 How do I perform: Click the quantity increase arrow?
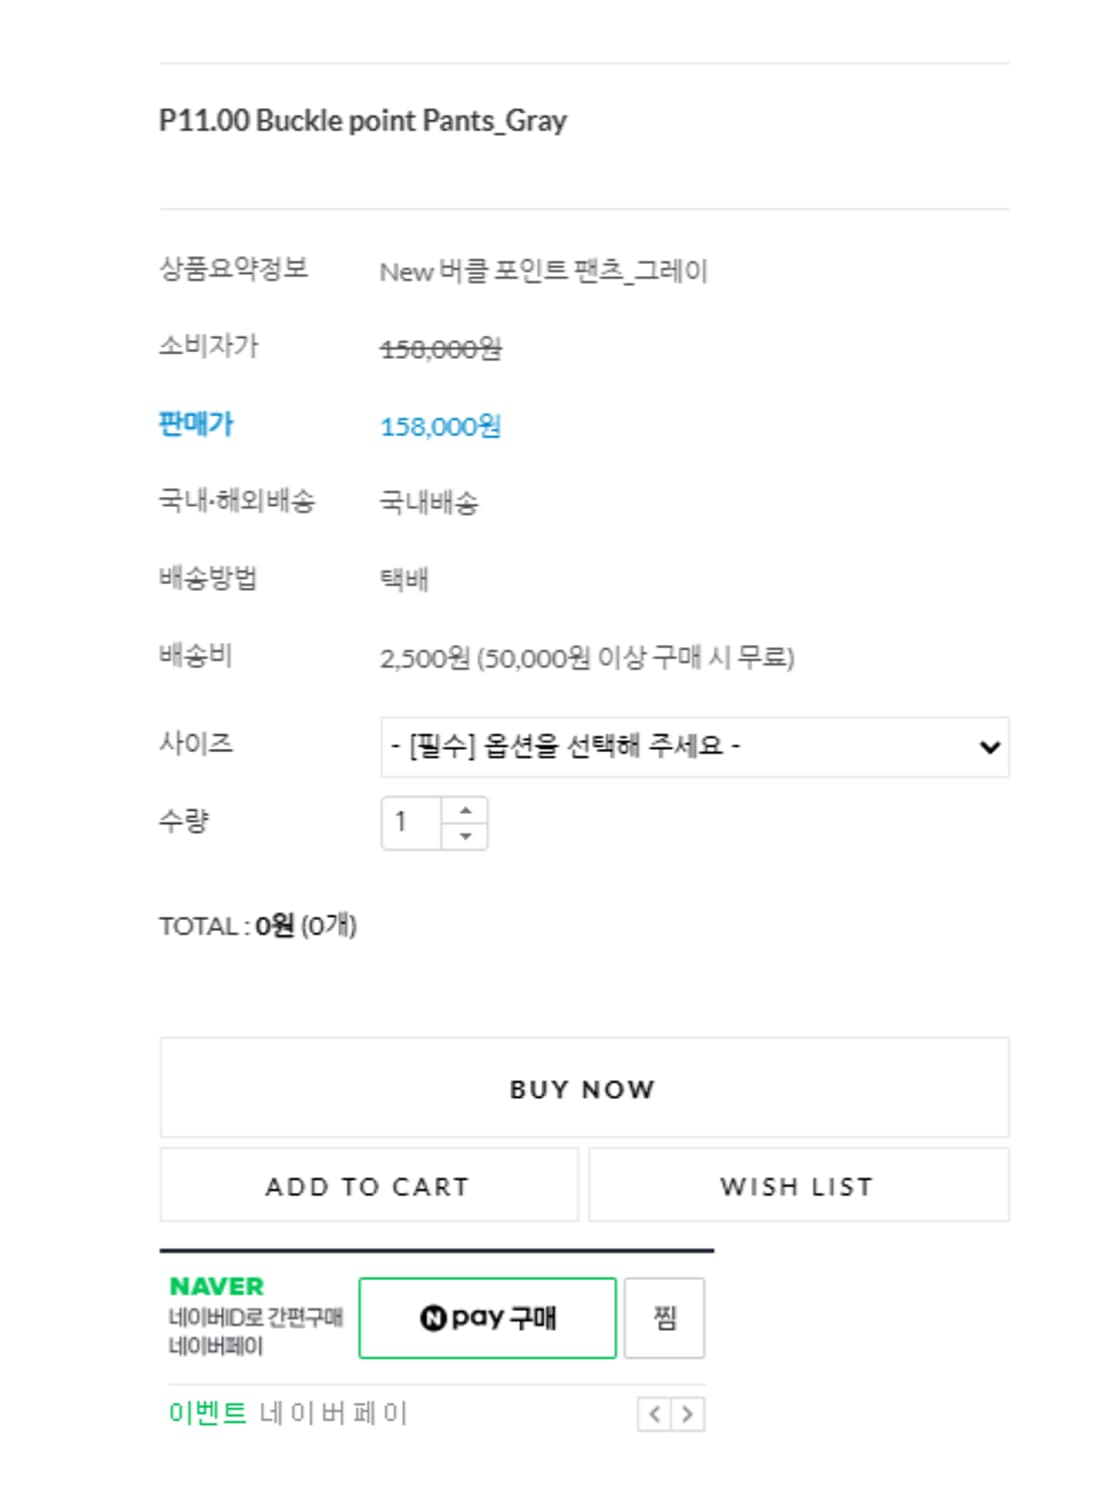[x=464, y=810]
